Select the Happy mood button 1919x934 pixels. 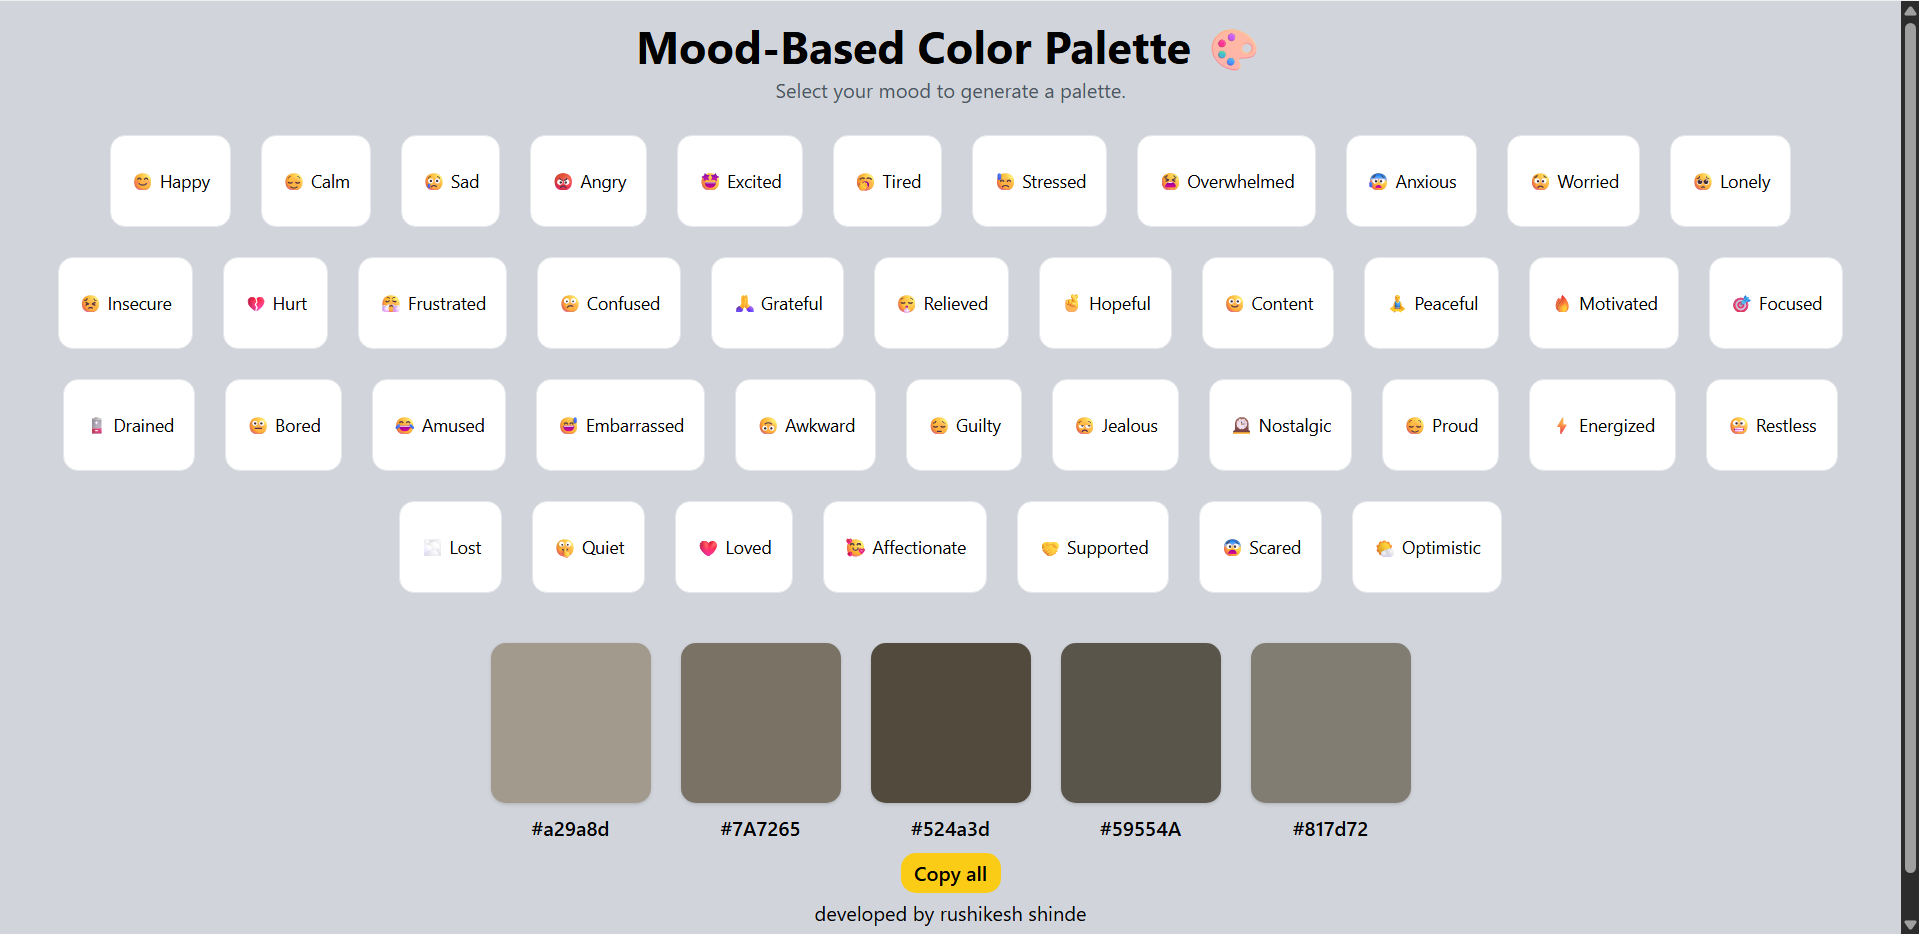[170, 181]
